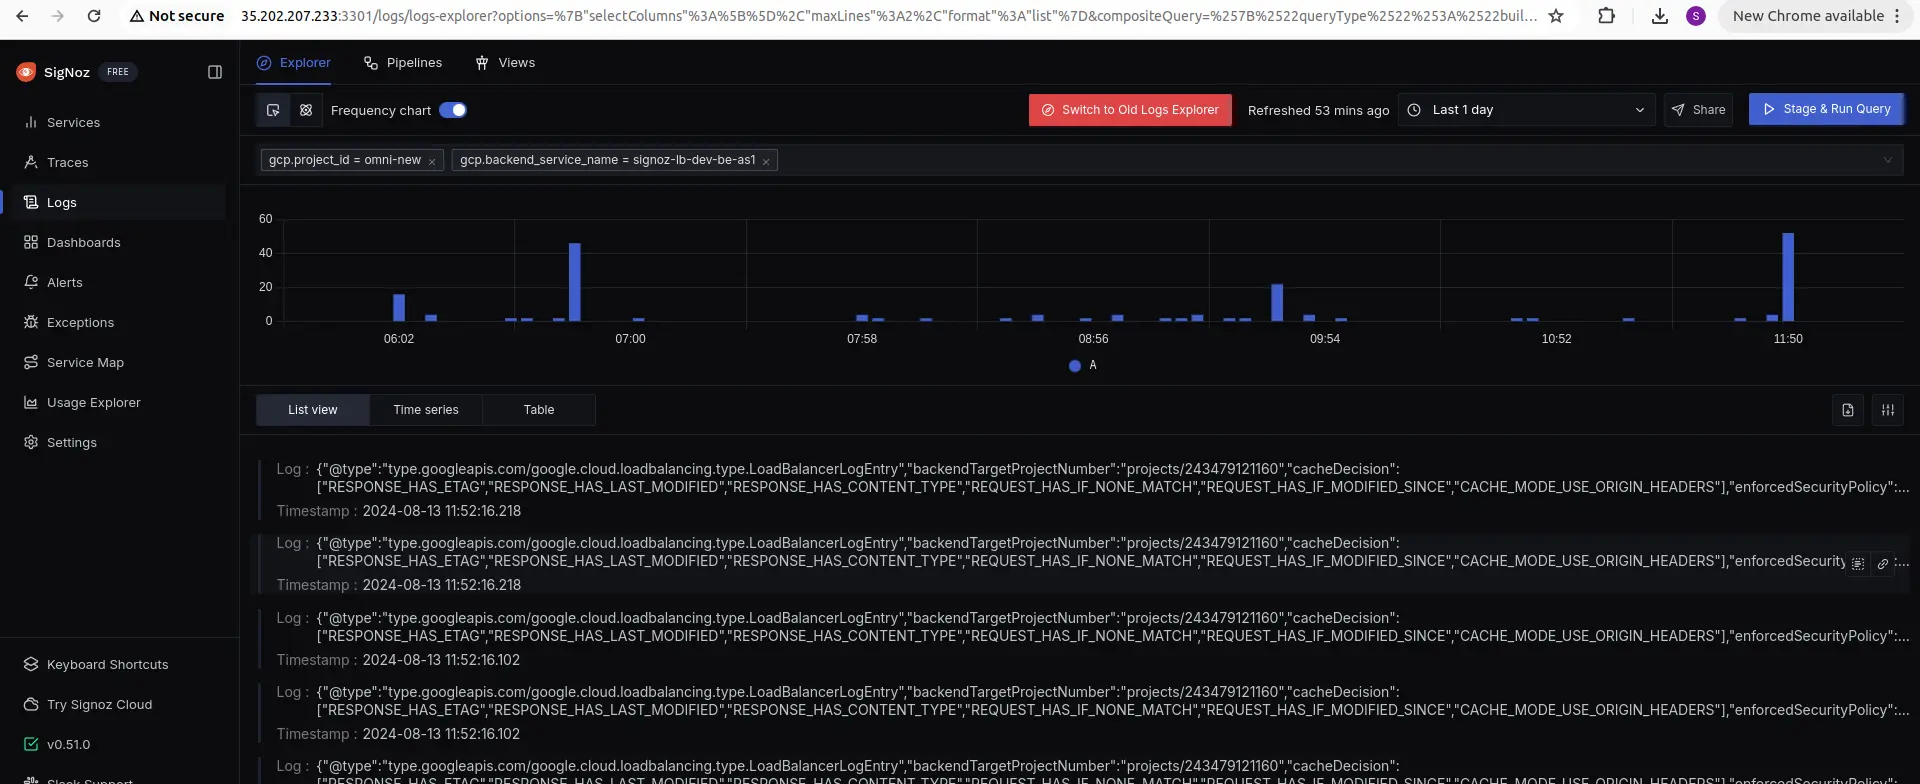Expand the query filter bar chevron
This screenshot has width=1920, height=784.
point(1887,160)
